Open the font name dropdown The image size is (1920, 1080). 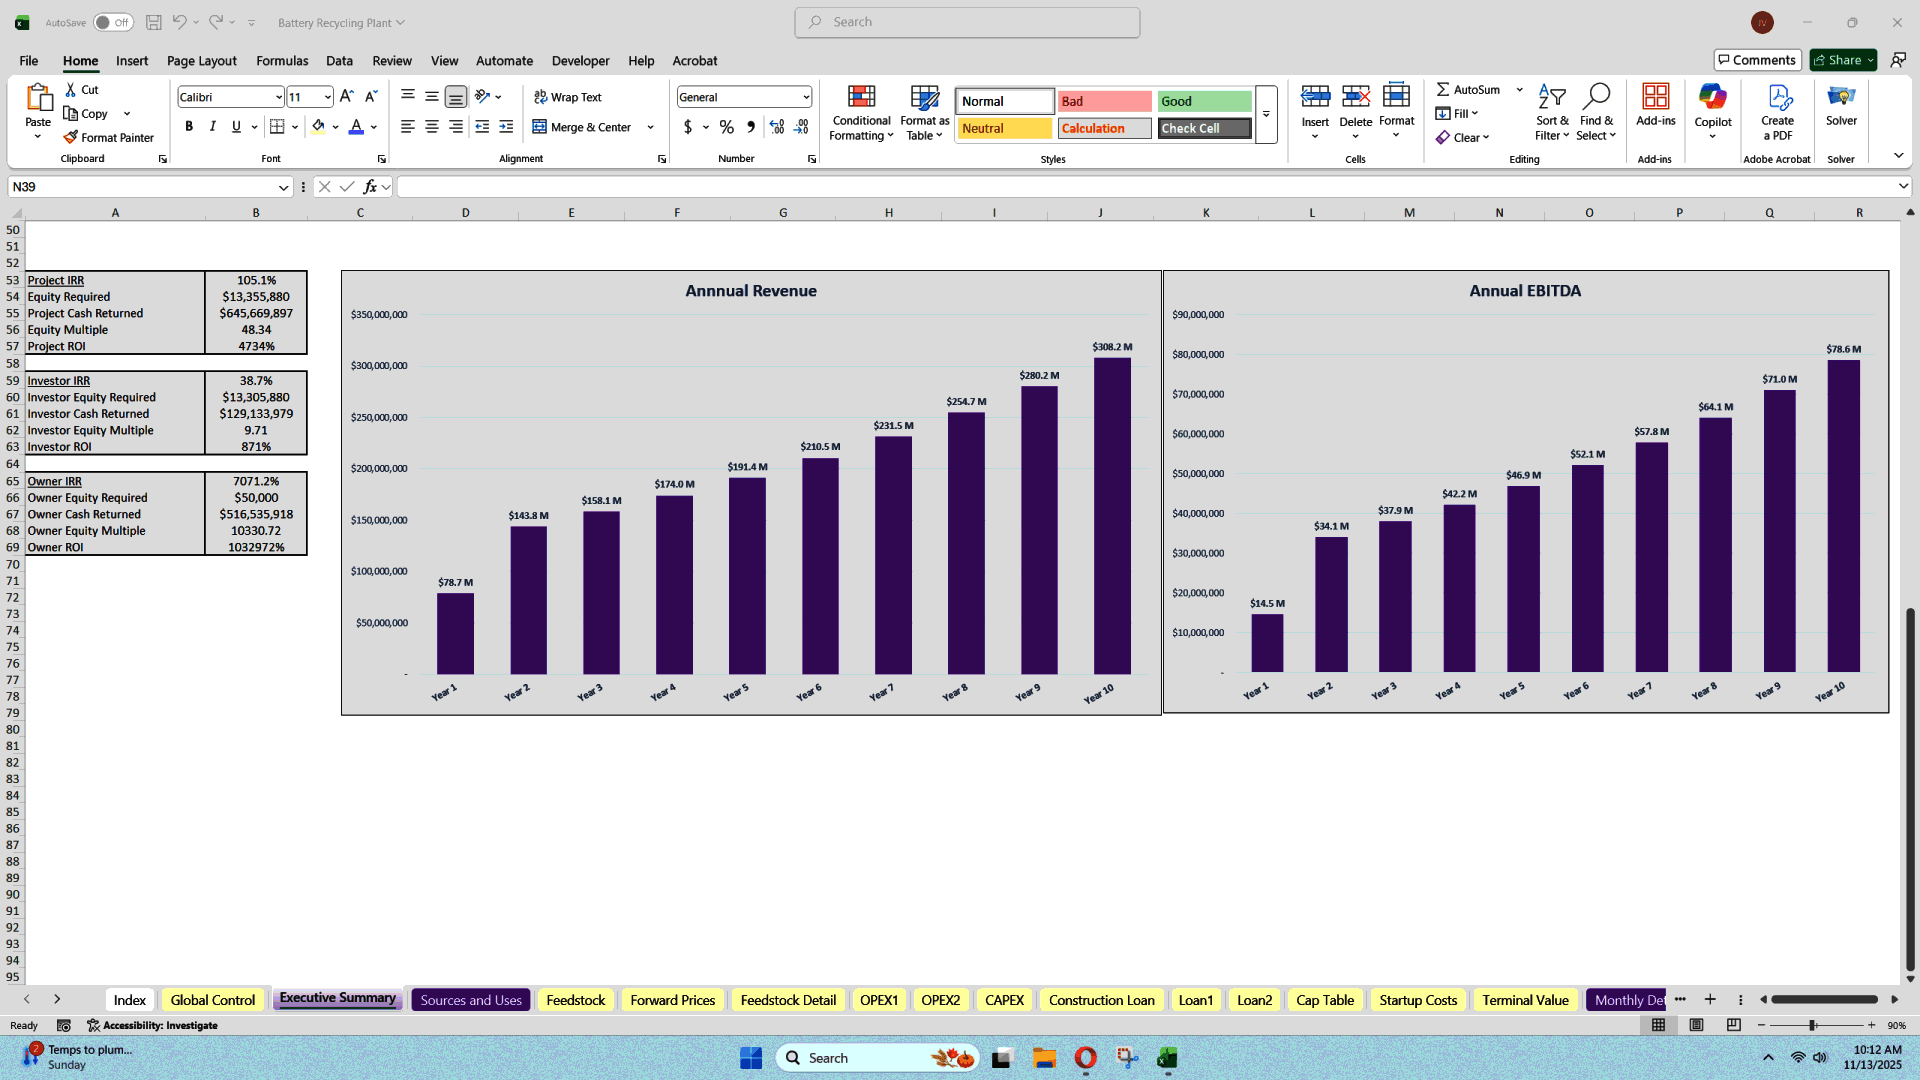tap(277, 96)
